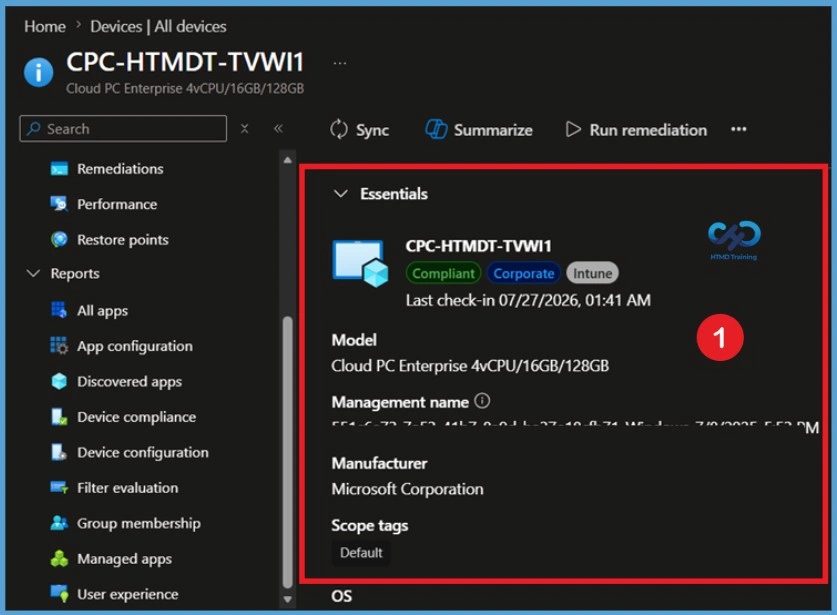Click the OS field label
This screenshot has height=615, width=837.
pyautogui.click(x=342, y=596)
